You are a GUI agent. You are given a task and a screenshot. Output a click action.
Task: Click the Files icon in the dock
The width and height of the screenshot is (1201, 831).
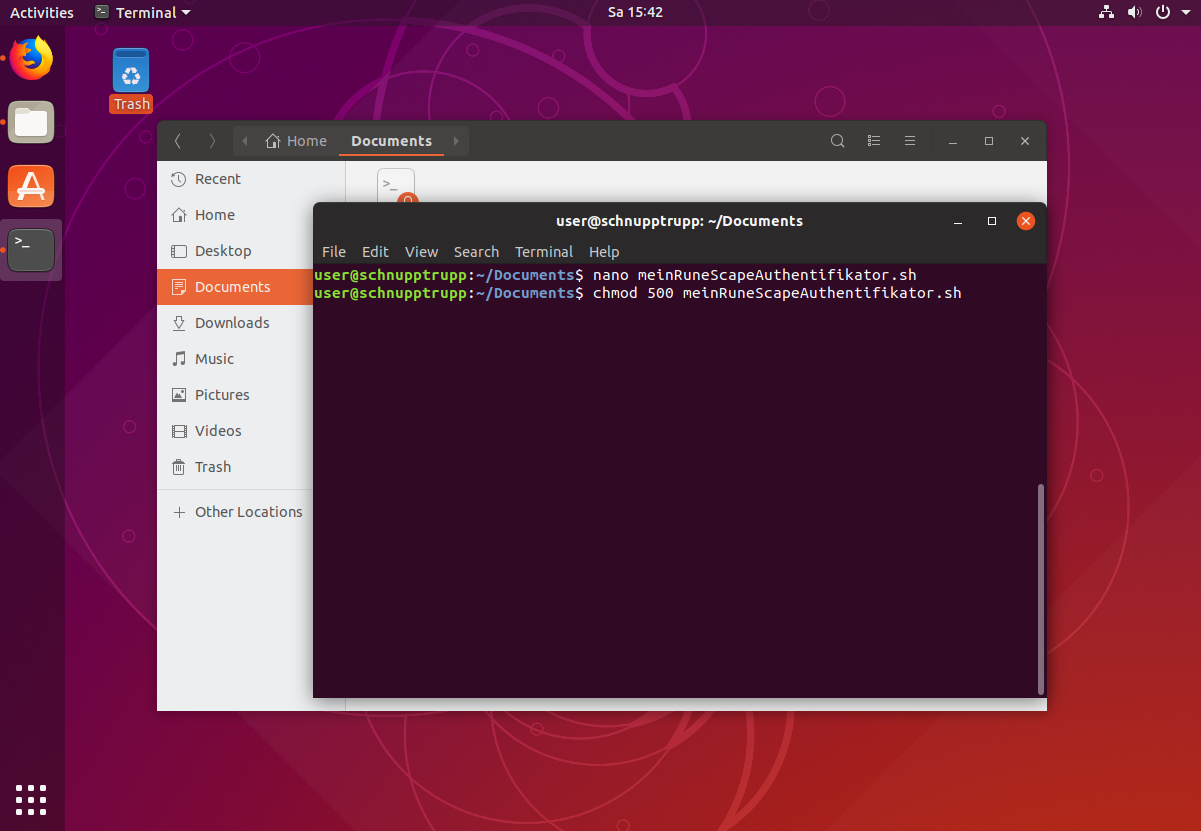pos(31,123)
